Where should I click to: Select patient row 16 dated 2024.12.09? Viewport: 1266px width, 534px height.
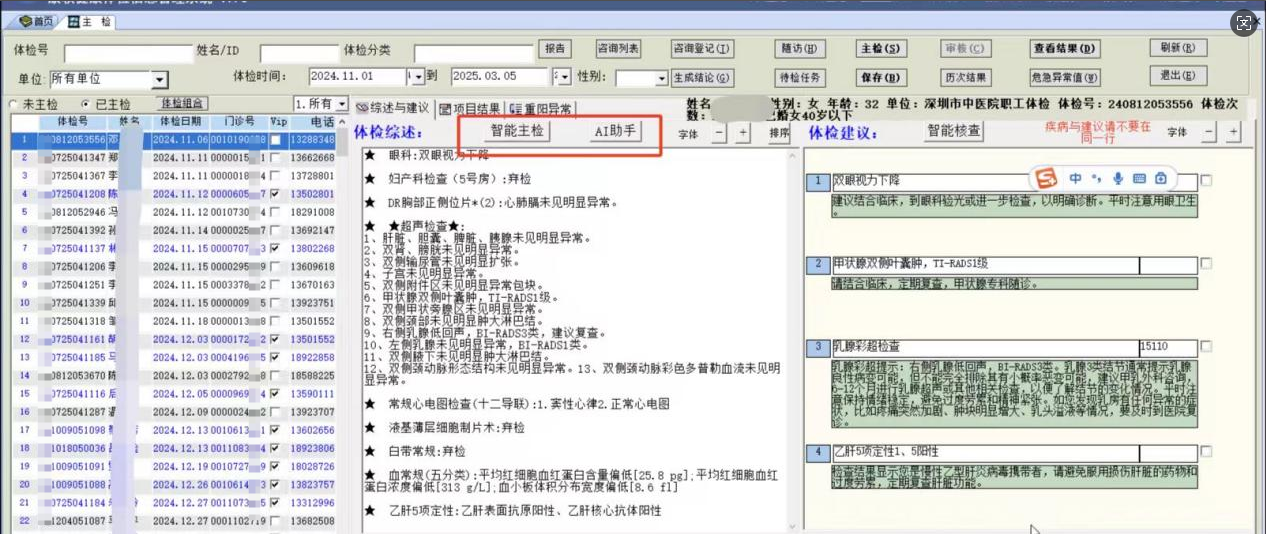174,412
